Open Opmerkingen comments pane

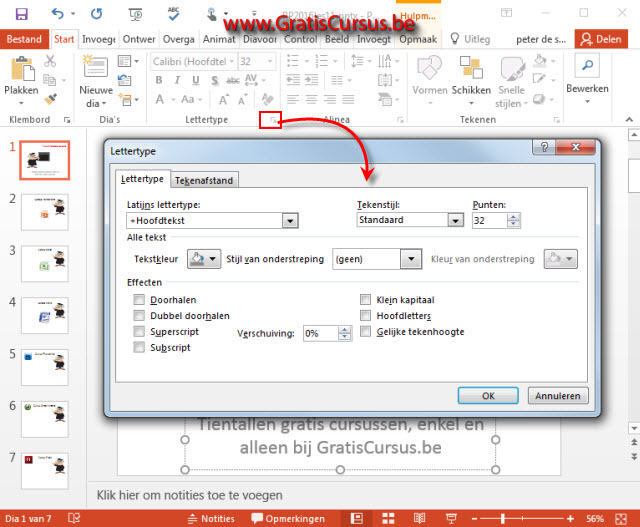[288, 518]
